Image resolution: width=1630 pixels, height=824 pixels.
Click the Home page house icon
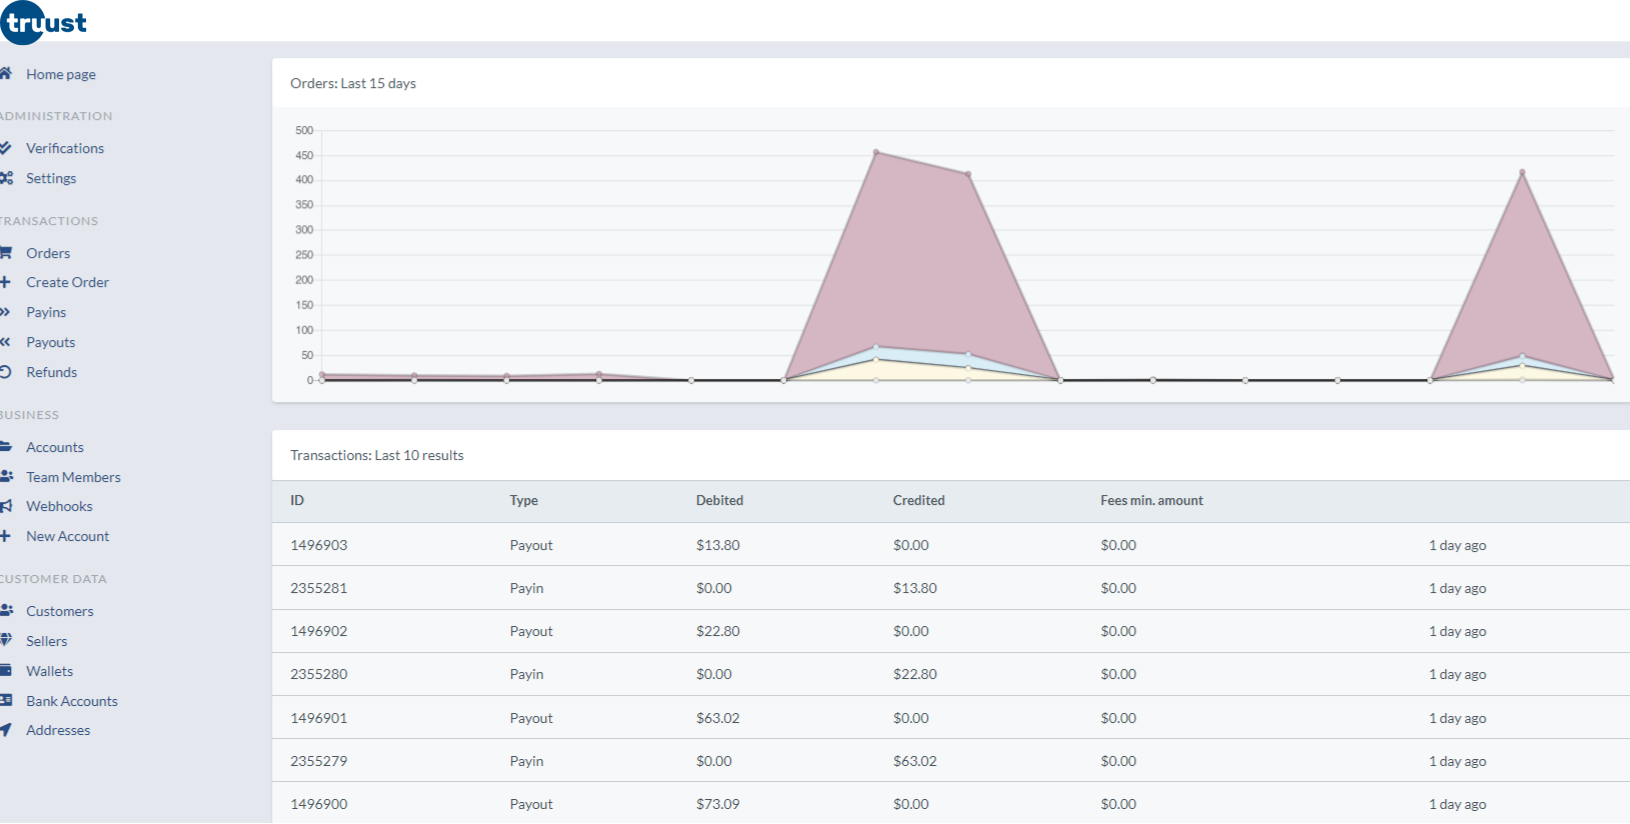[6, 73]
